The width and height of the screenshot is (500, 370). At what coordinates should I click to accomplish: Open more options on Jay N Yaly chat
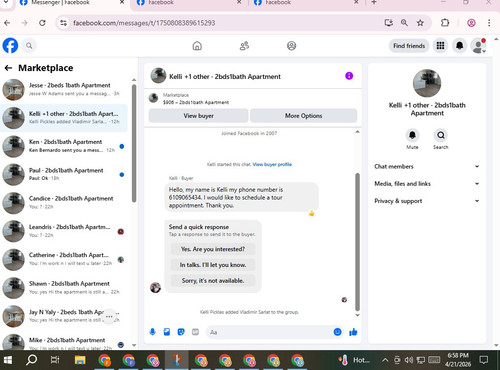click(109, 316)
